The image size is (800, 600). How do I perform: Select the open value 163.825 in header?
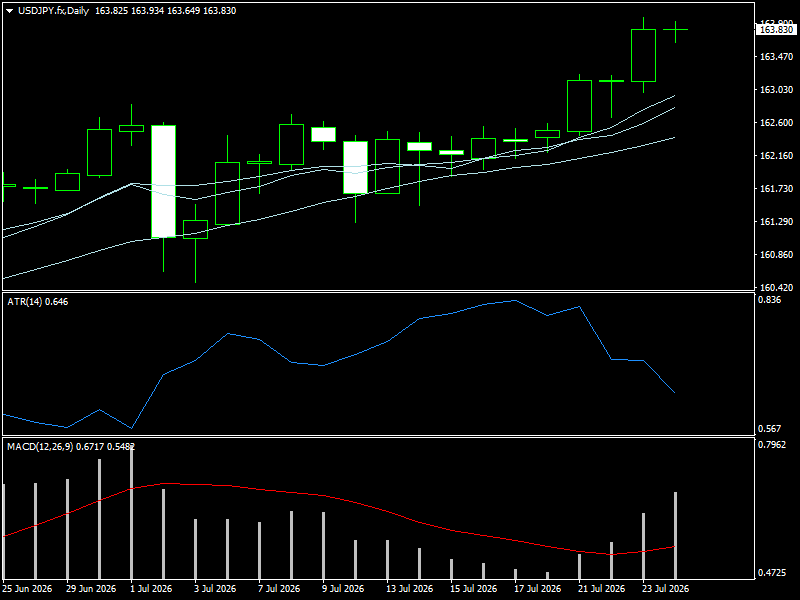(x=111, y=11)
